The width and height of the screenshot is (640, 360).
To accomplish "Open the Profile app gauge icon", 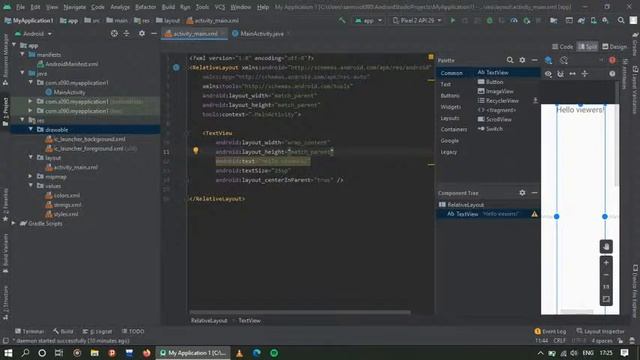I will point(514,20).
